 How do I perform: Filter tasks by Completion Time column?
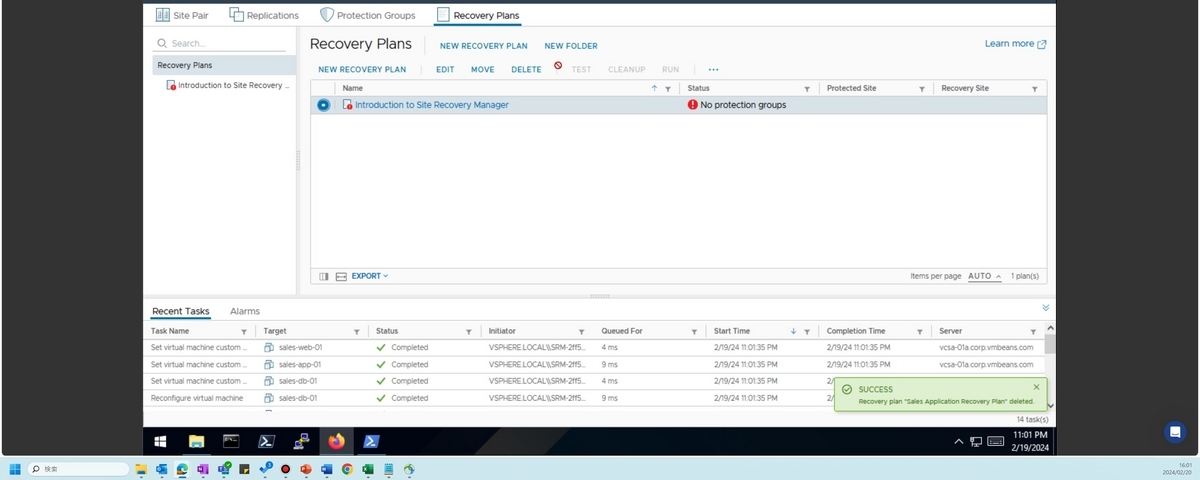(920, 331)
